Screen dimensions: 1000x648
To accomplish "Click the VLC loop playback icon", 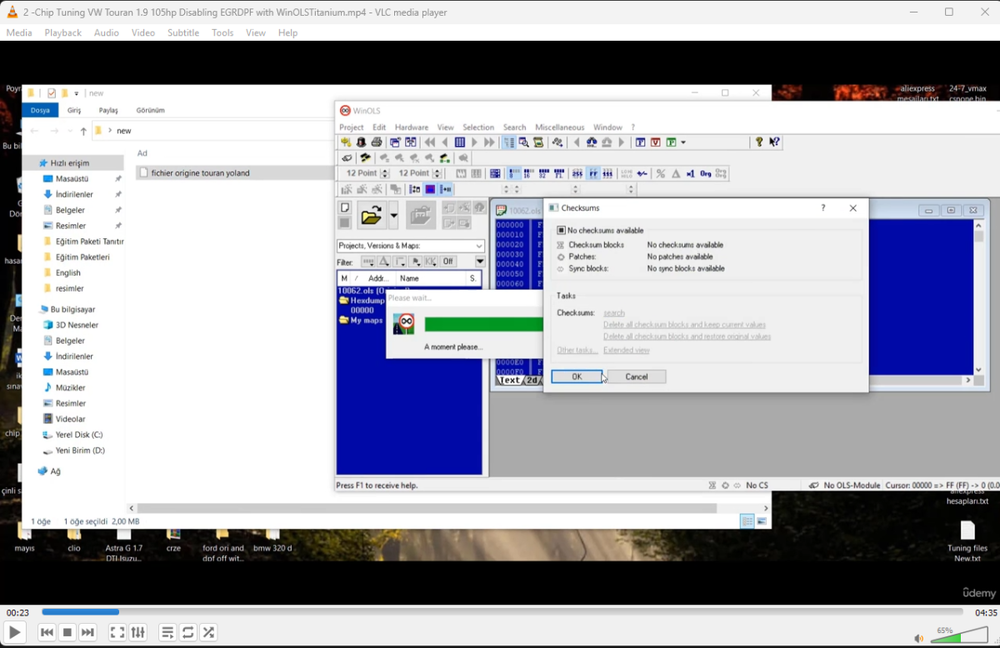I will click(188, 632).
